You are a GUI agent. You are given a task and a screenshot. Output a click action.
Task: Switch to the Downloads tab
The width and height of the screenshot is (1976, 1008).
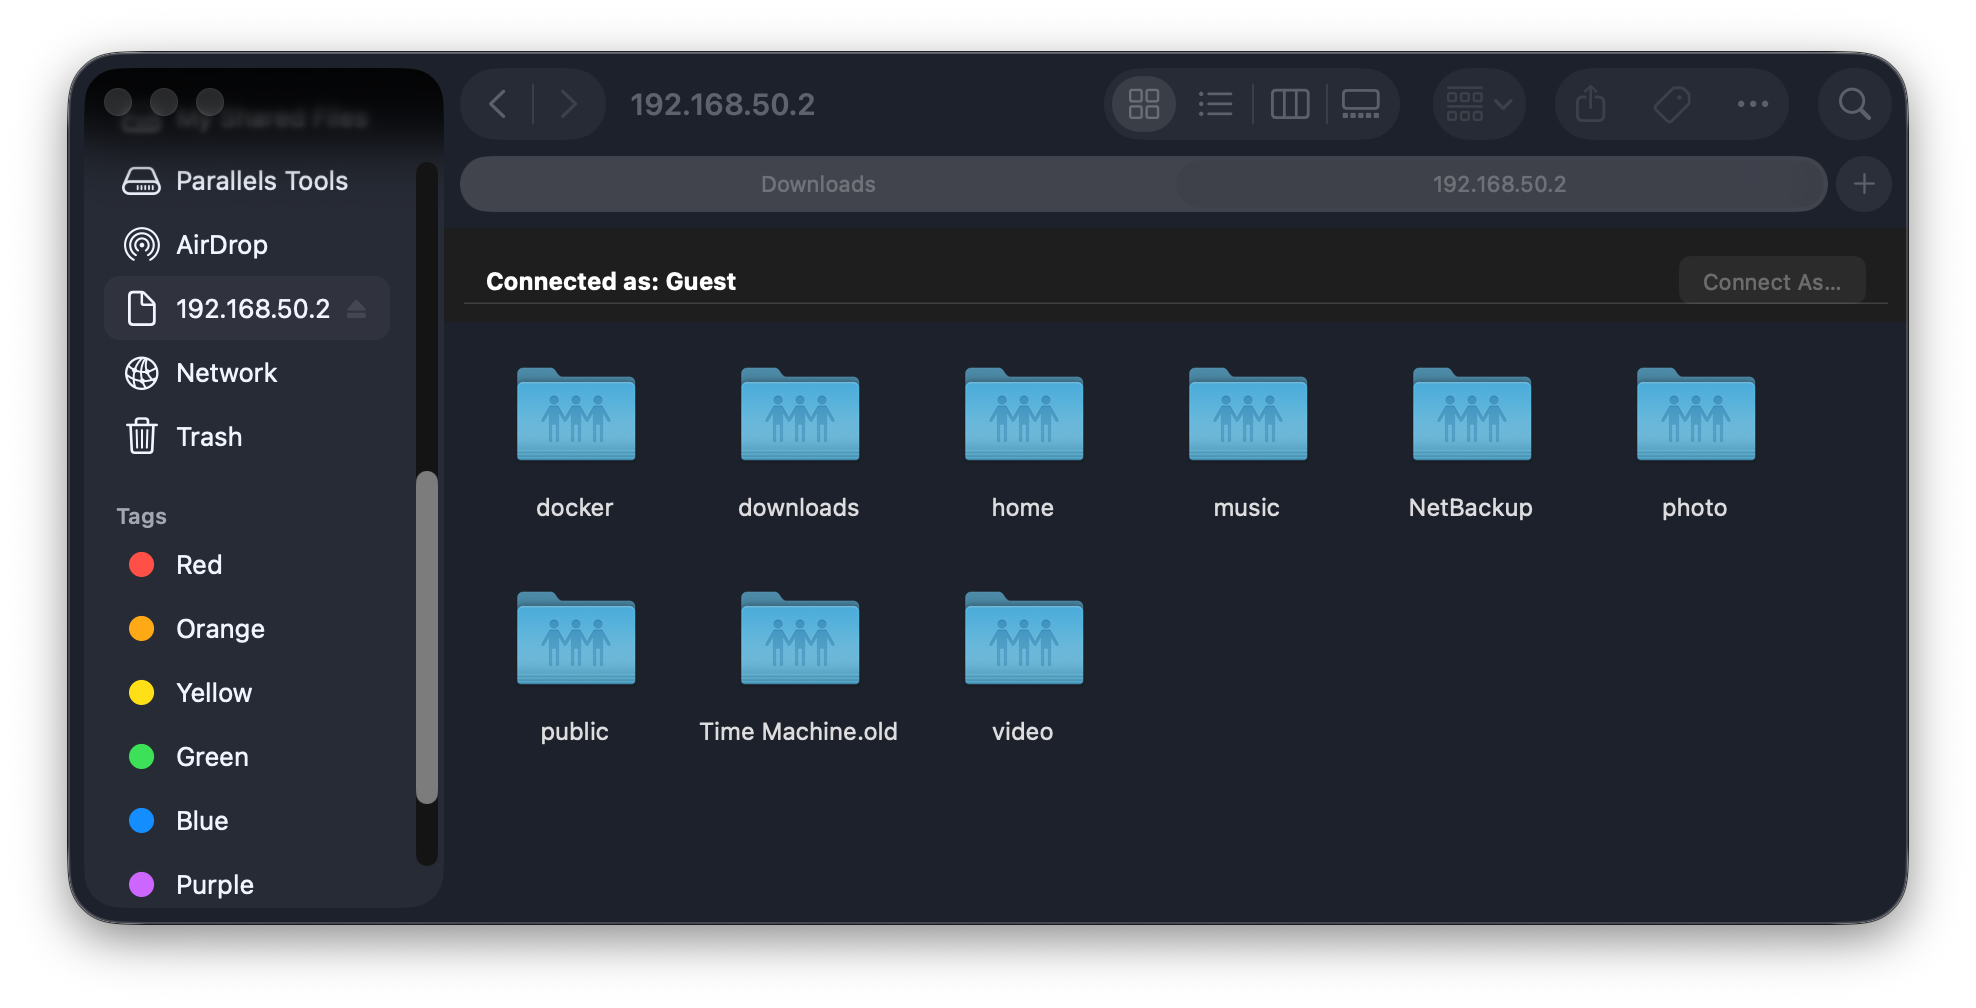coord(818,184)
